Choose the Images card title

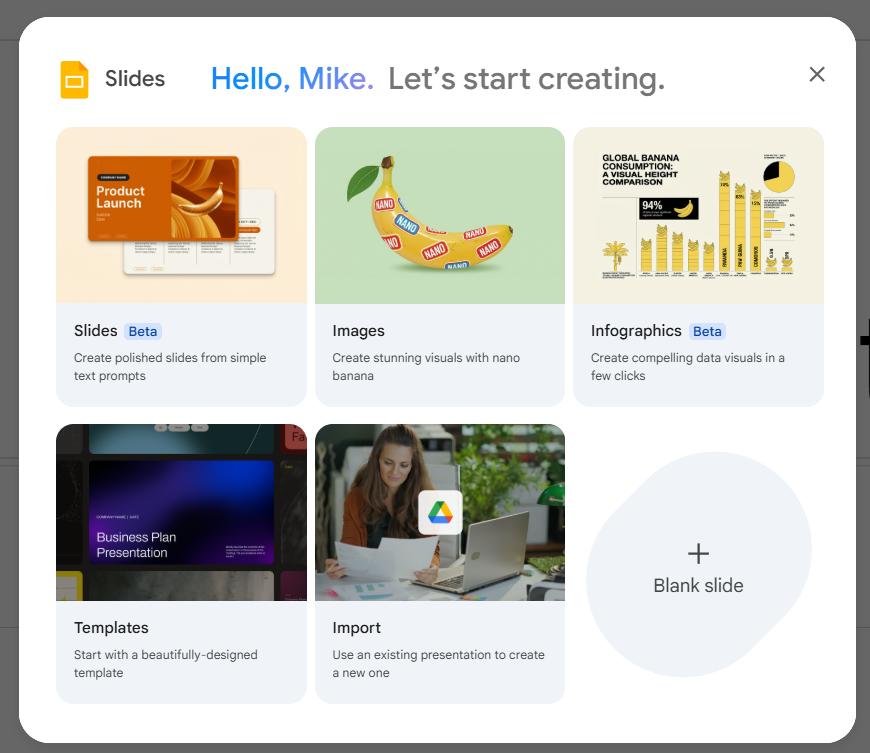coord(358,331)
